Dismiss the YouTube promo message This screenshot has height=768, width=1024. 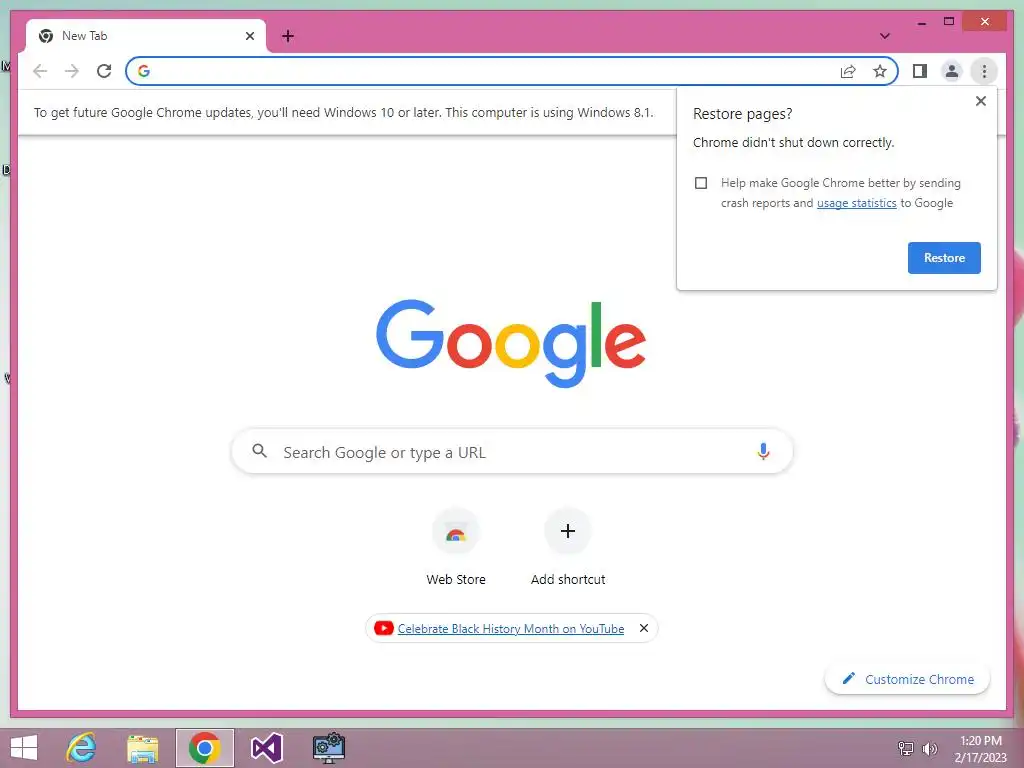tap(643, 628)
